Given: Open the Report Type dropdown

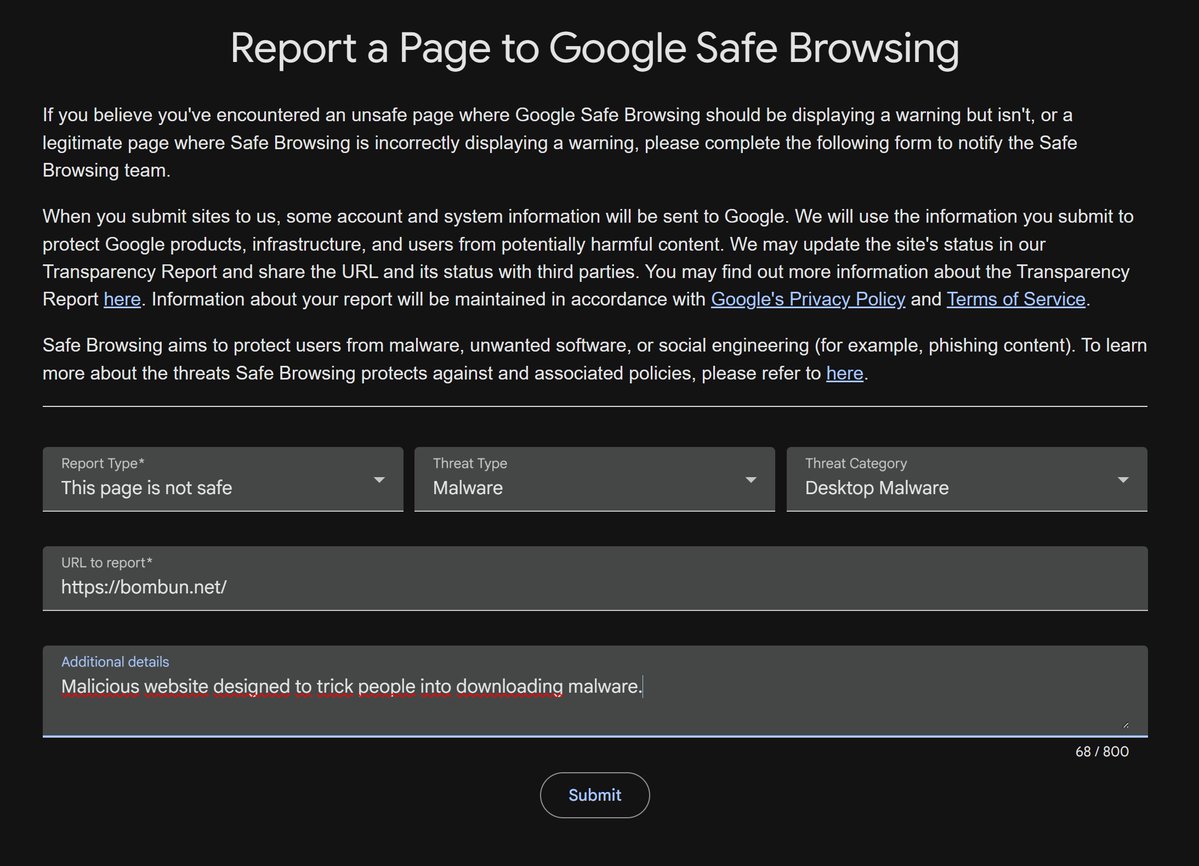Looking at the screenshot, I should [x=223, y=479].
